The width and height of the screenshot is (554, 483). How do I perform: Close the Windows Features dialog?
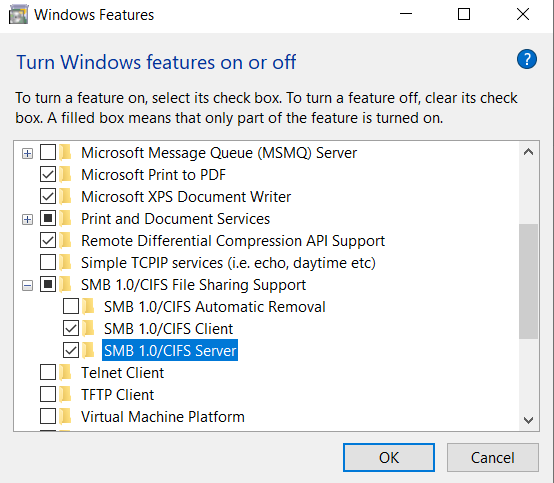(523, 14)
